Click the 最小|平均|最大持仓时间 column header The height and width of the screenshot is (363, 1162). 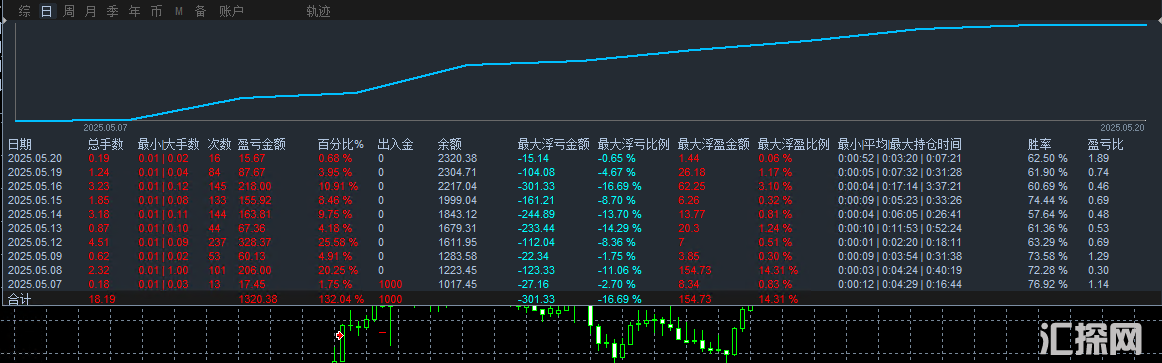[x=900, y=144]
